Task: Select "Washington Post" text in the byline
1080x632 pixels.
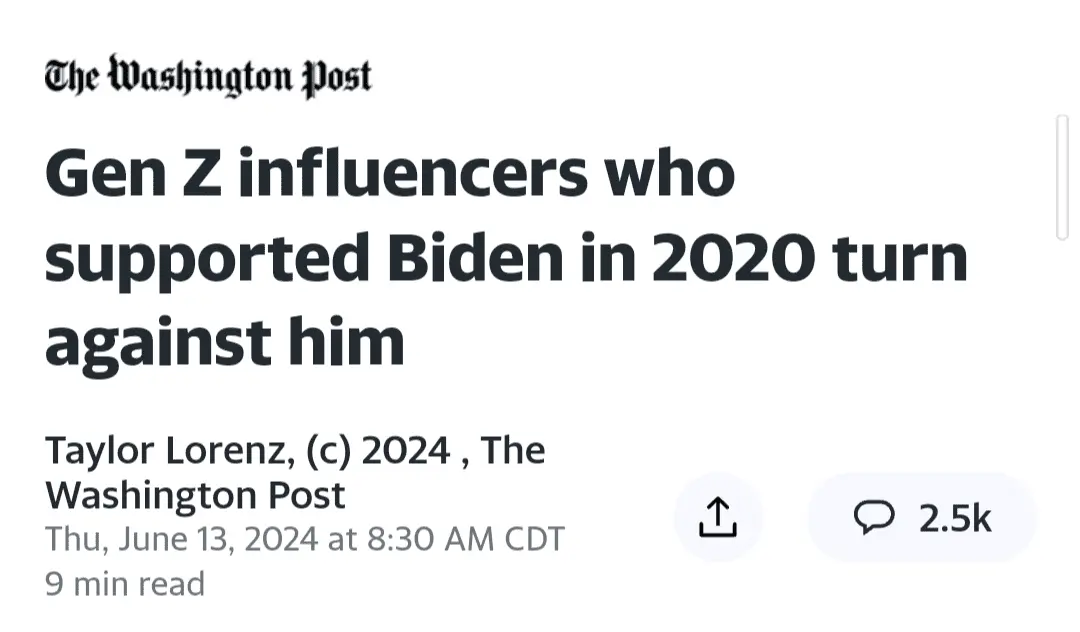Action: [x=195, y=495]
